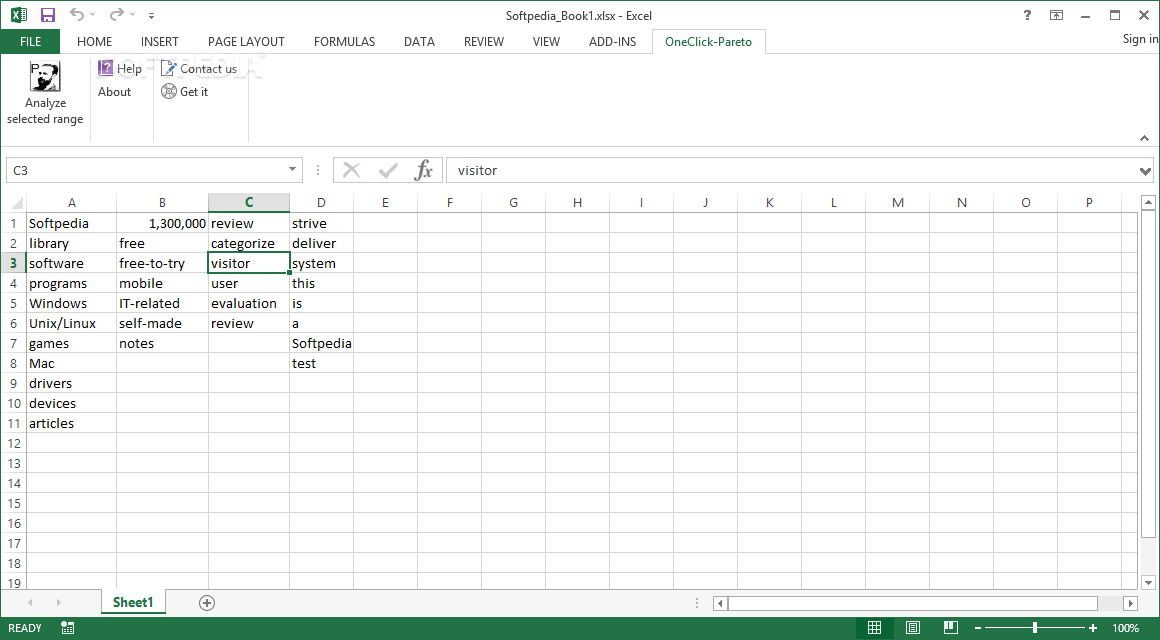Save the workbook with the floppy icon
Image resolution: width=1160 pixels, height=640 pixels.
point(48,15)
